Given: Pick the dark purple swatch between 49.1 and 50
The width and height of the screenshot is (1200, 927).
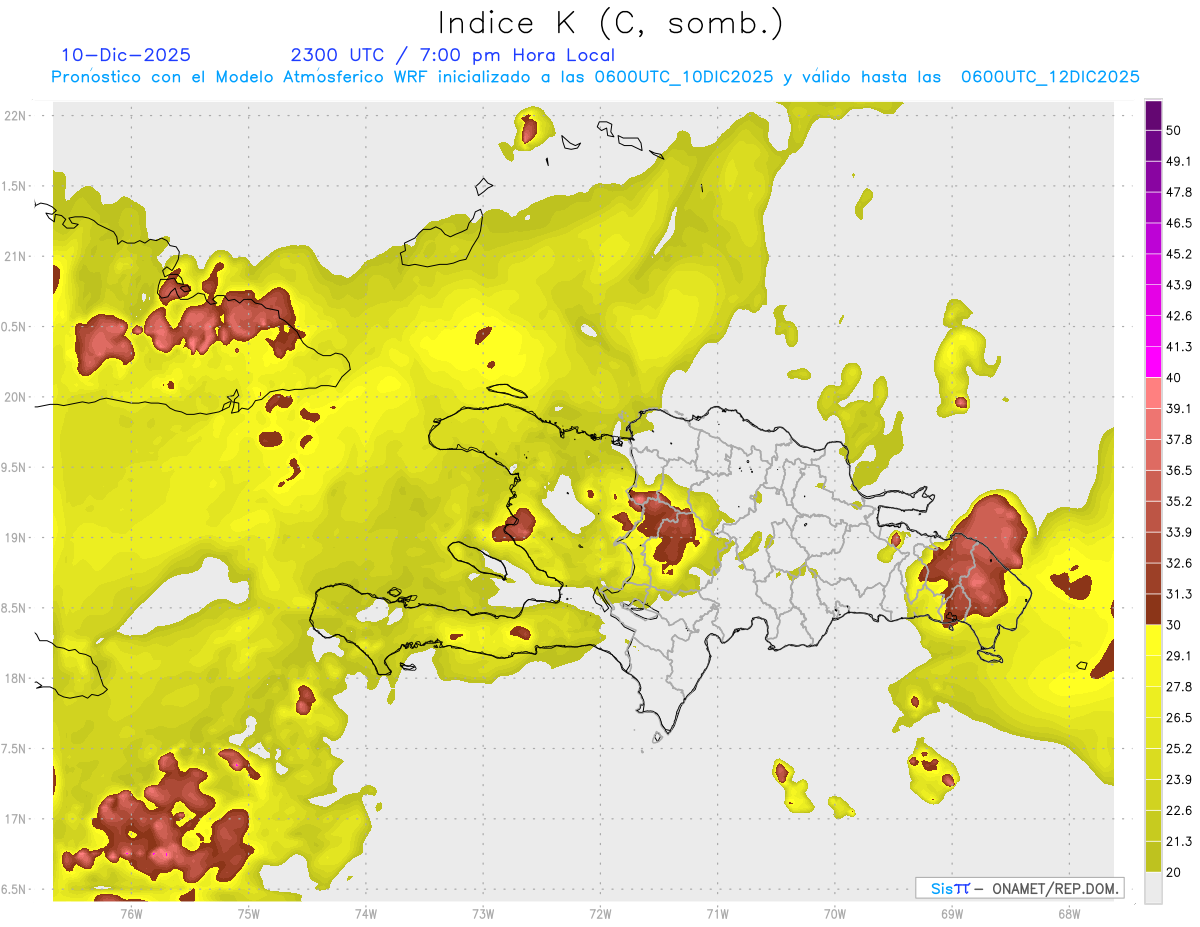Looking at the screenshot, I should coord(1153,146).
